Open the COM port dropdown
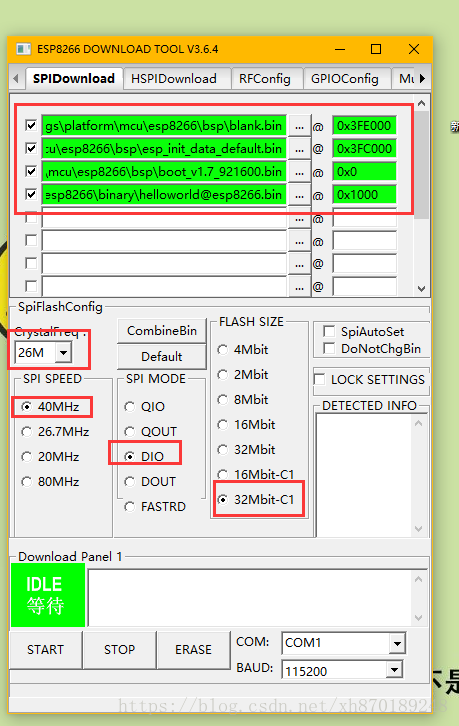 396,643
